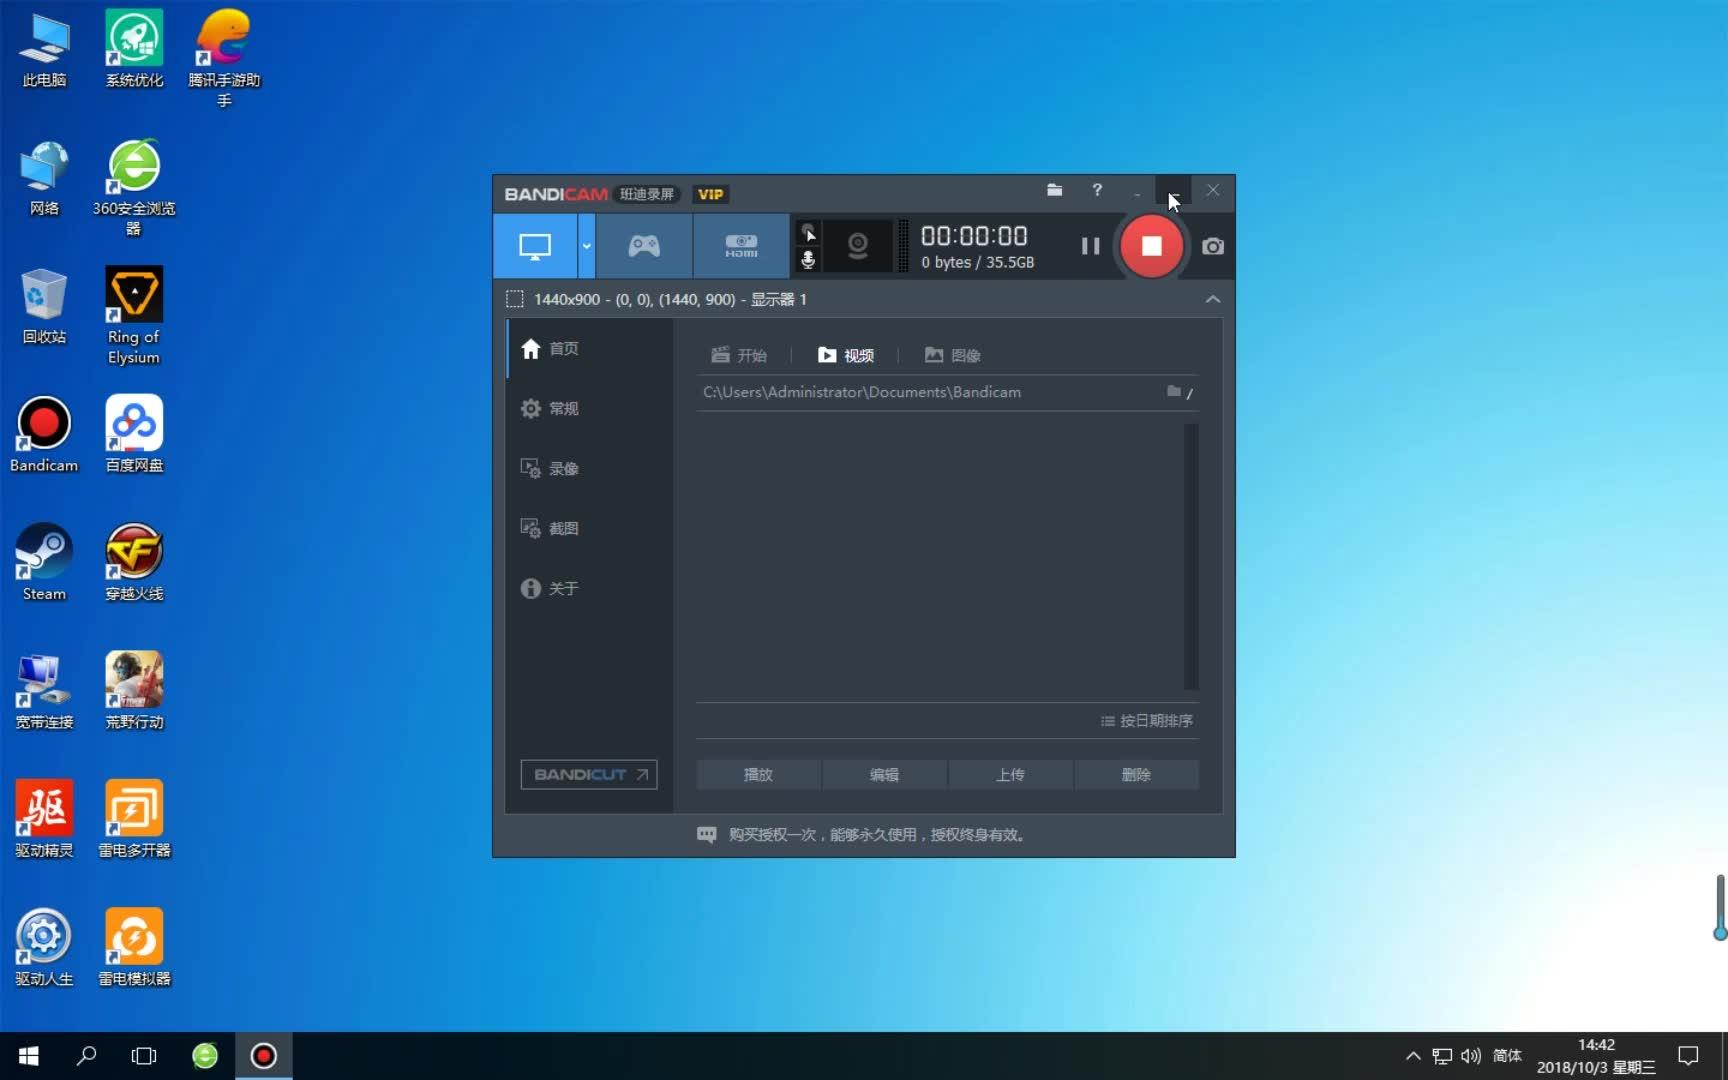The height and width of the screenshot is (1080, 1728).
Task: Open 网络 desktop icon
Action: coord(44,178)
